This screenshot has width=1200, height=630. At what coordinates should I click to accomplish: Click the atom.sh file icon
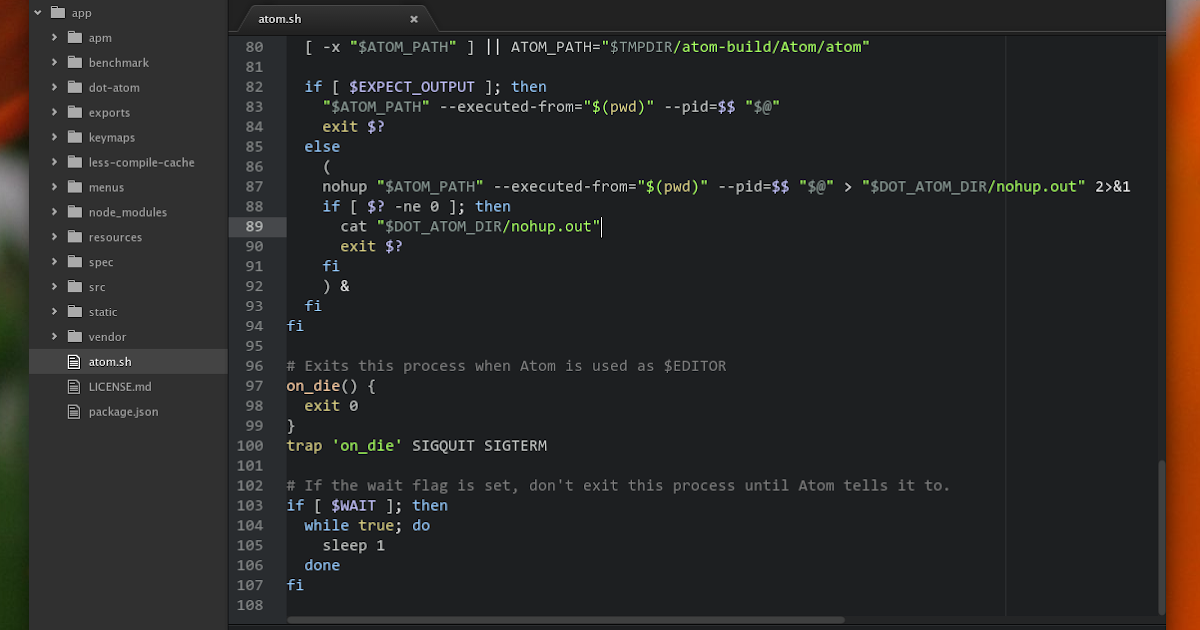(73, 362)
